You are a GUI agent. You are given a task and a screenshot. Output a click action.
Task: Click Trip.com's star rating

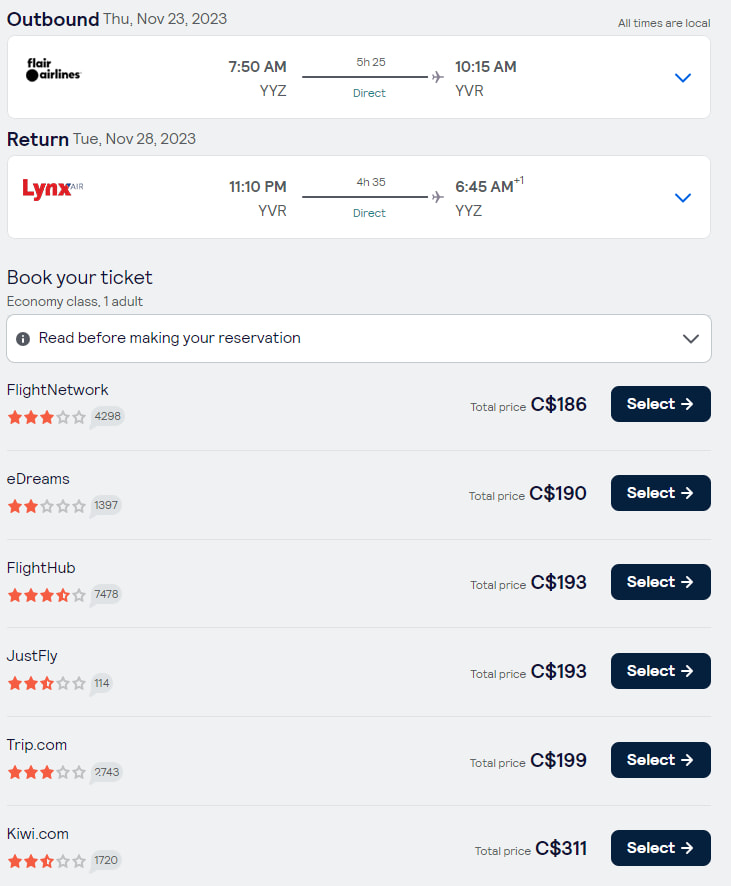pyautogui.click(x=45, y=773)
